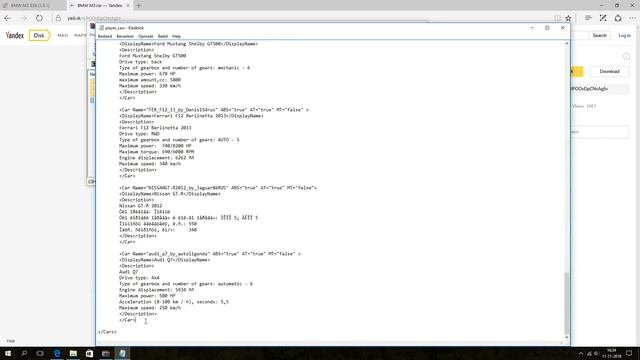Select the share link text field
640x360 pixels.
point(599,89)
